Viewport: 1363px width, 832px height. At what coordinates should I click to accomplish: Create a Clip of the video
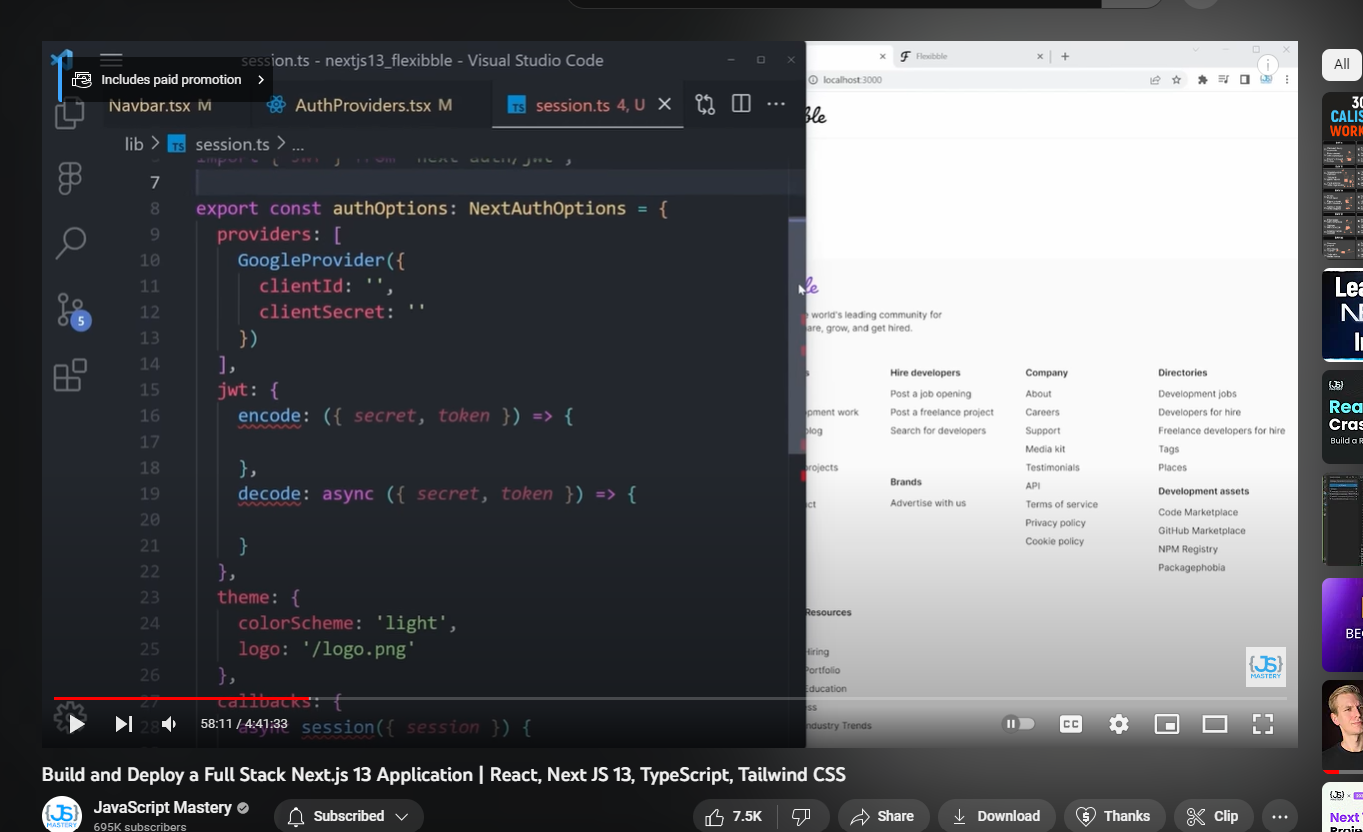pos(1213,817)
